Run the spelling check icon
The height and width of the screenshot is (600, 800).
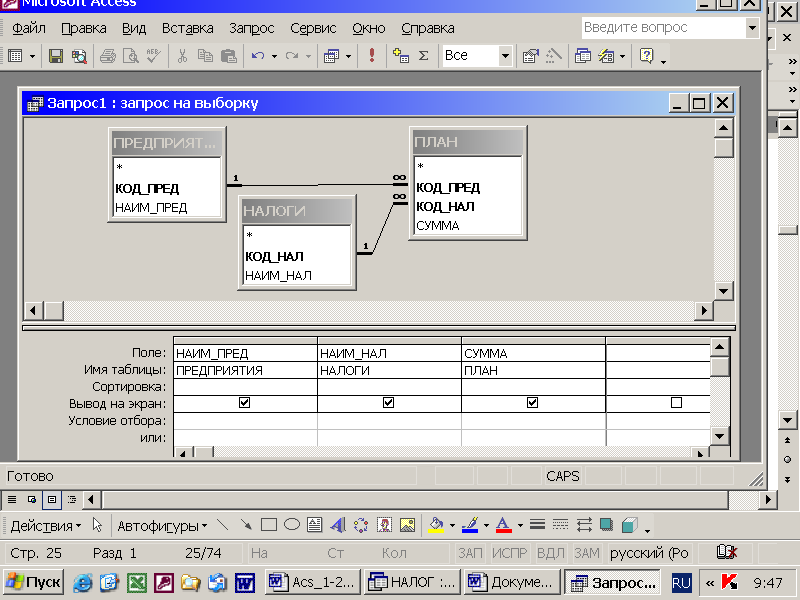click(153, 56)
